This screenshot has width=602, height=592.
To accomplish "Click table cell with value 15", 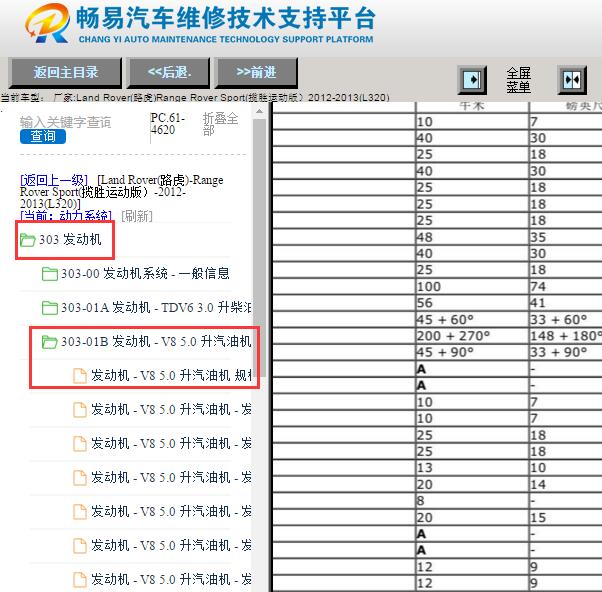I will 565,518.
